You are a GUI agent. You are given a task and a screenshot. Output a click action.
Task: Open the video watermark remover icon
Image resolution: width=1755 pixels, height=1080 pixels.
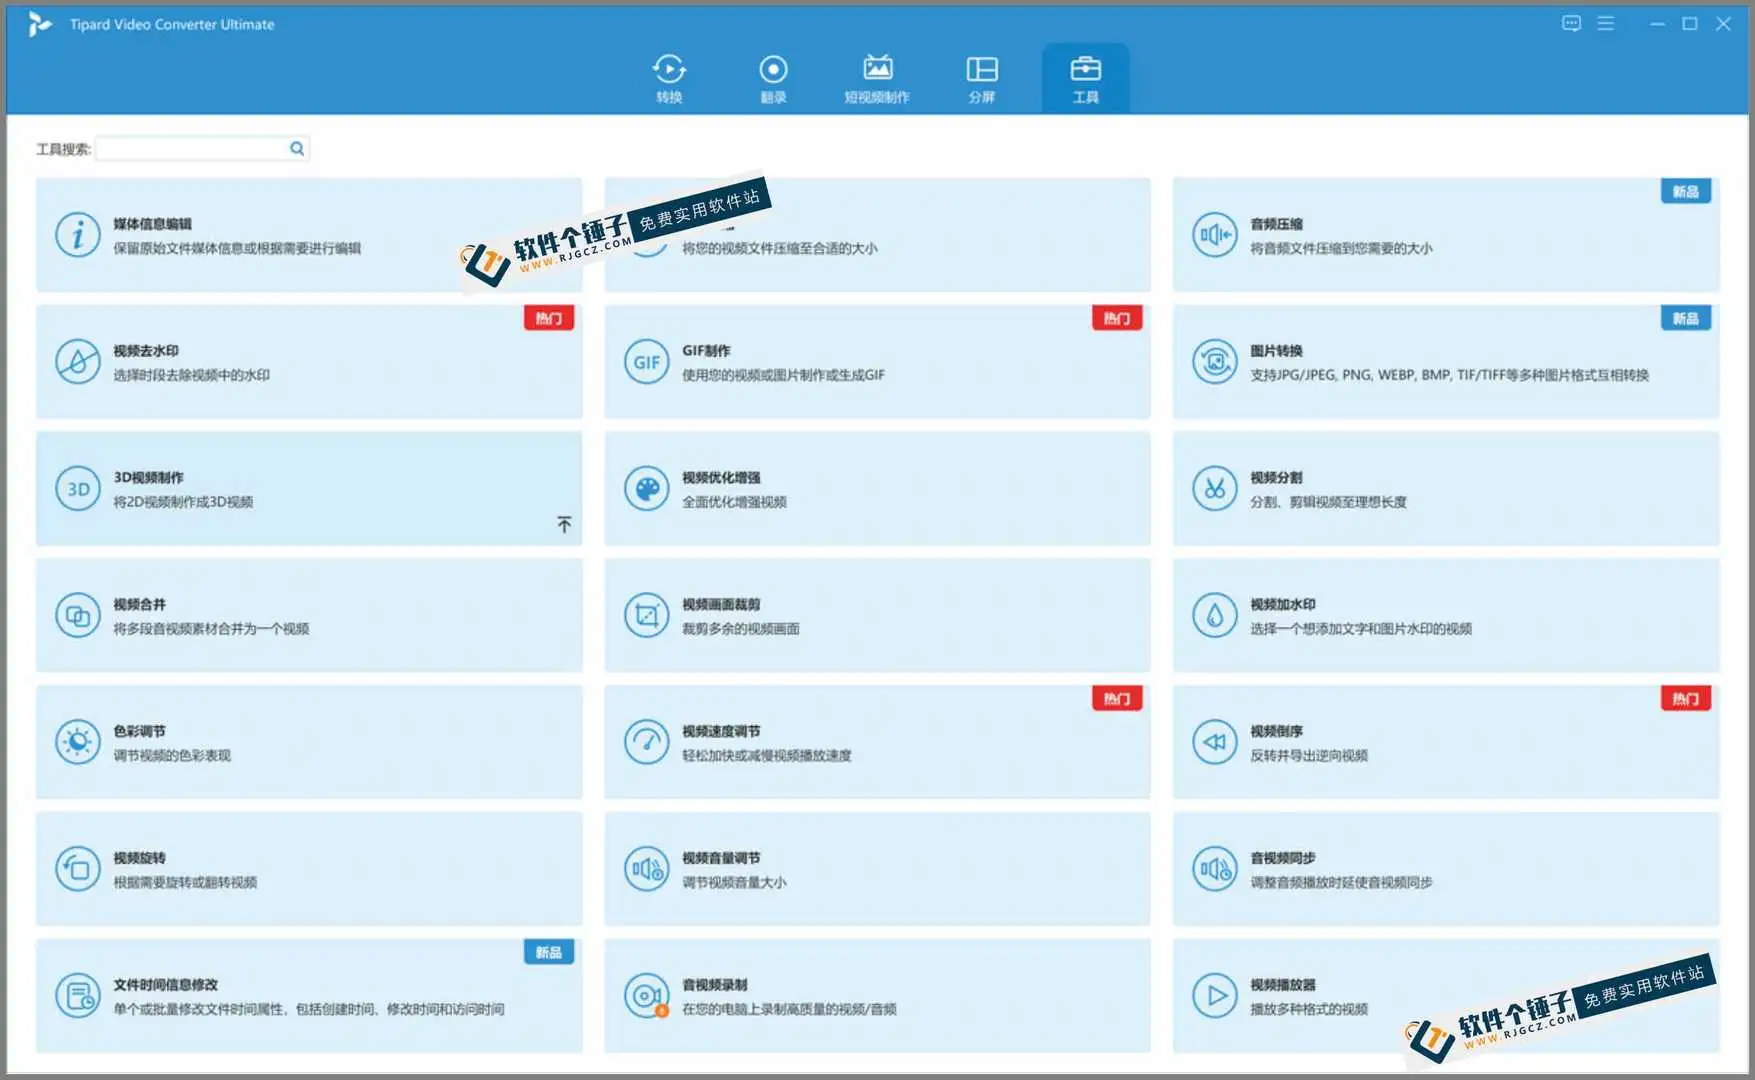point(77,362)
